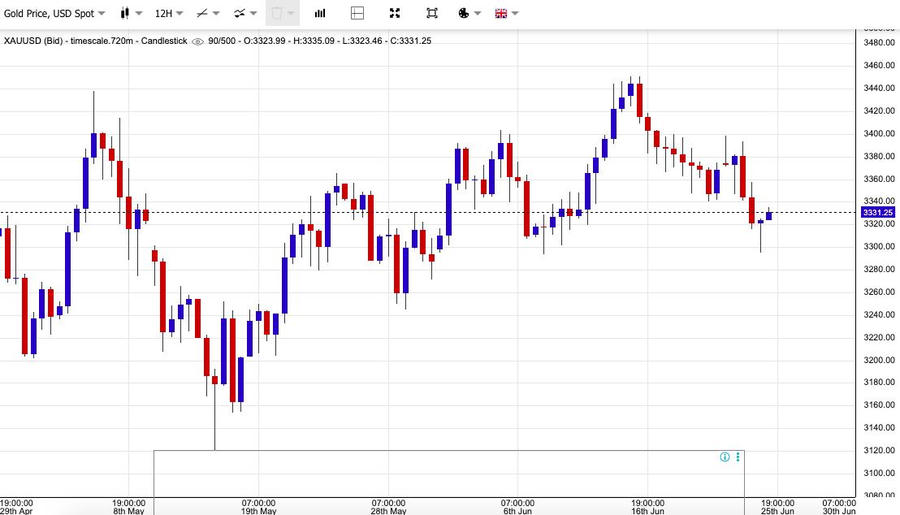Open the three-dot options menu in panel
Screen dimensions: 900x515
pyautogui.click(x=738, y=457)
